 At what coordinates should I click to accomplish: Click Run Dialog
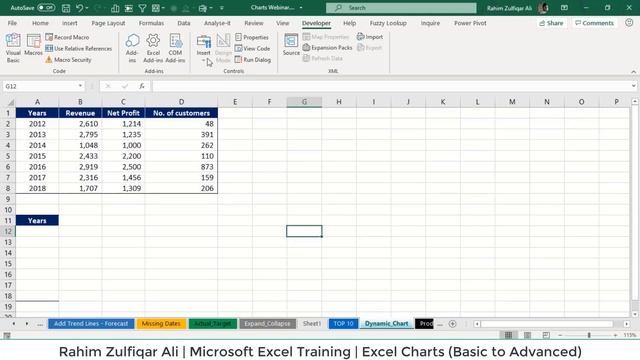pyautogui.click(x=253, y=60)
